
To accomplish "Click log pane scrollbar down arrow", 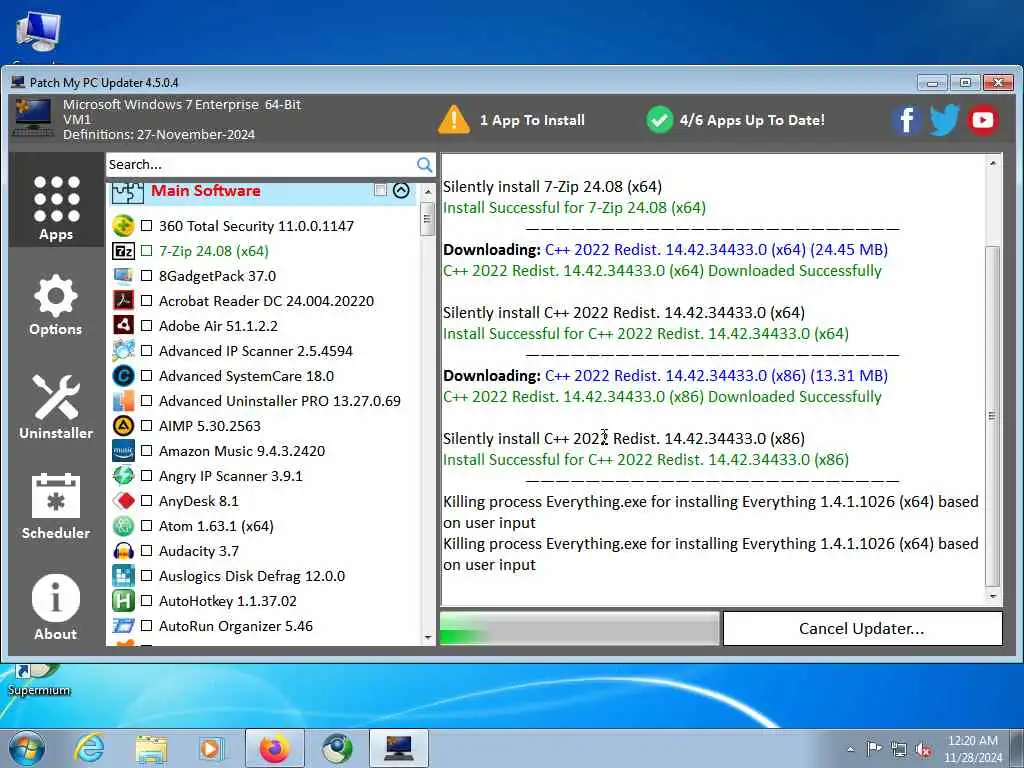I will coord(993,596).
